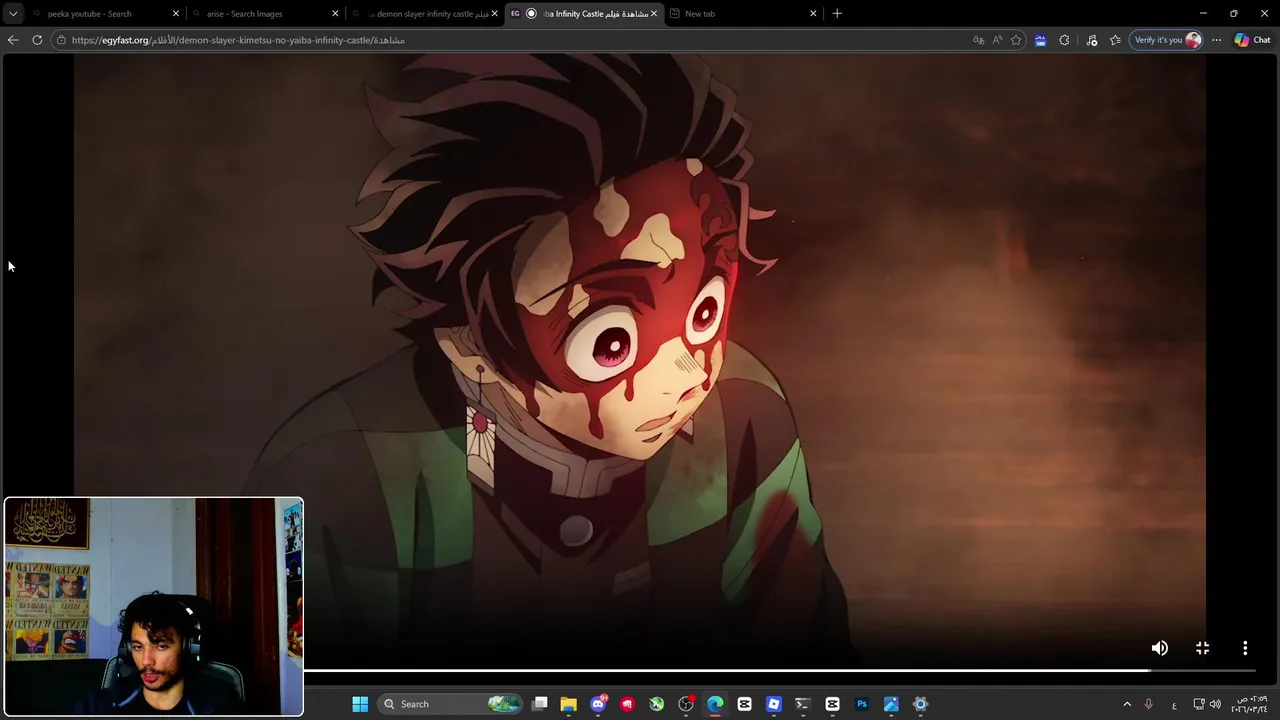Click the microphone tray icon

click(1148, 704)
